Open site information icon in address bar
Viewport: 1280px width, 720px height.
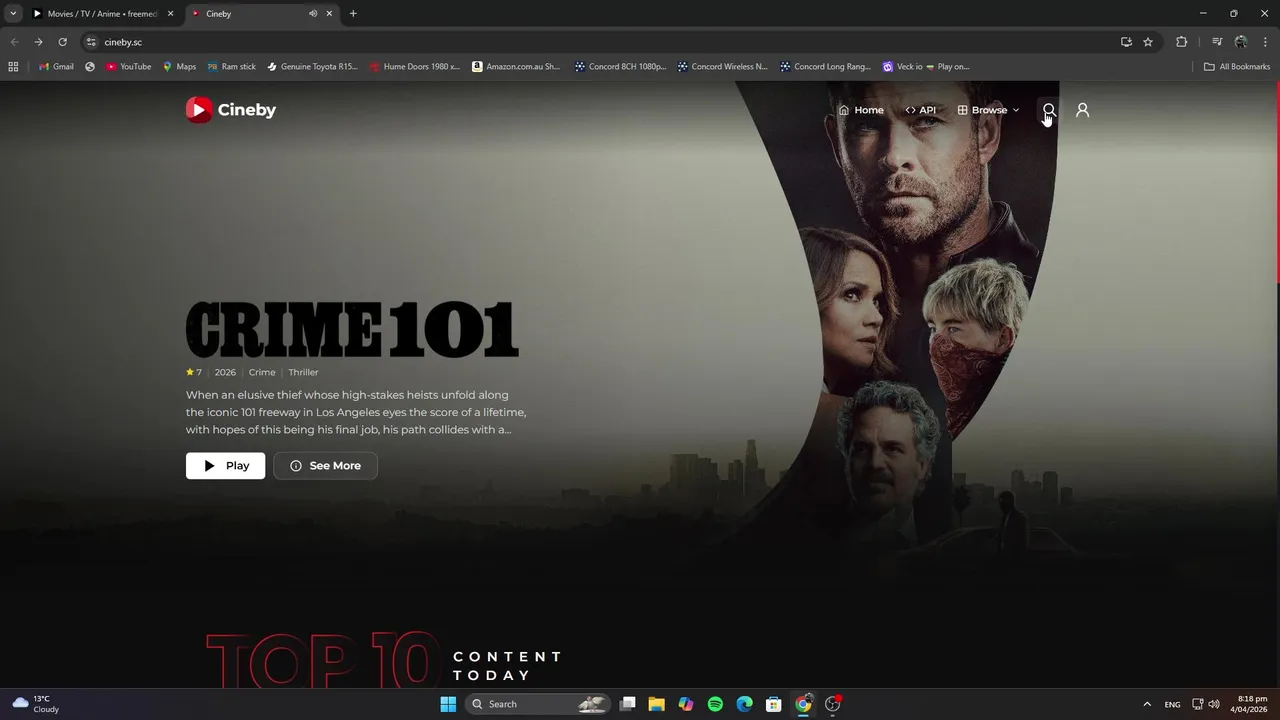[91, 42]
